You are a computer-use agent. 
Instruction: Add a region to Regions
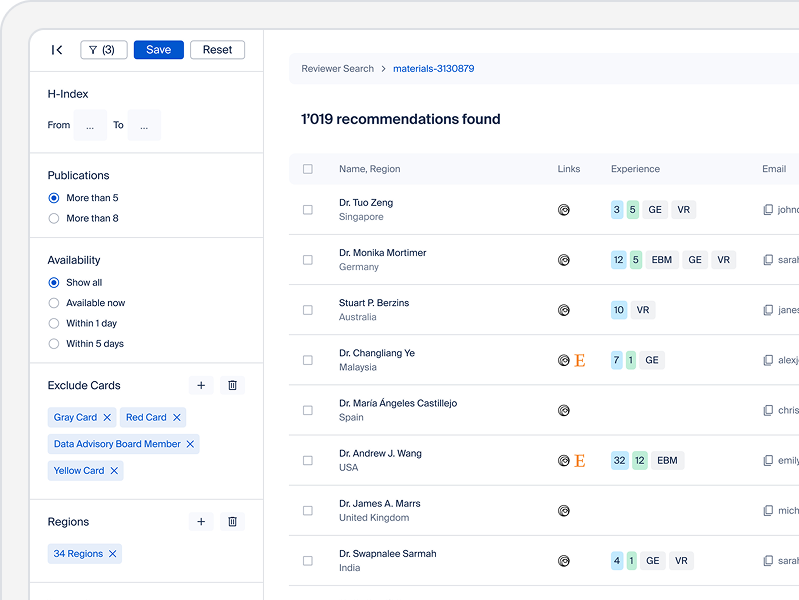click(201, 521)
